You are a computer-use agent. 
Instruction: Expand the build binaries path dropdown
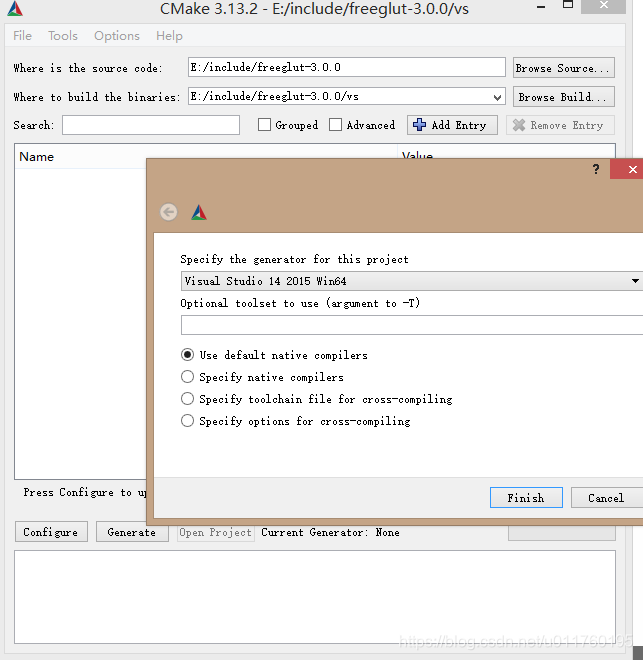coord(497,97)
